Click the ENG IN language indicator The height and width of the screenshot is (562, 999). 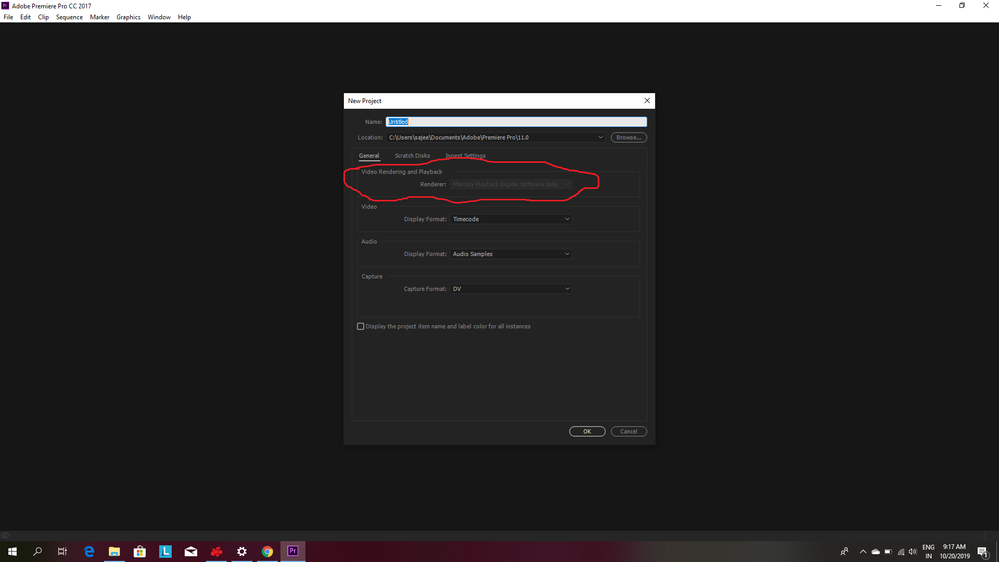(928, 551)
